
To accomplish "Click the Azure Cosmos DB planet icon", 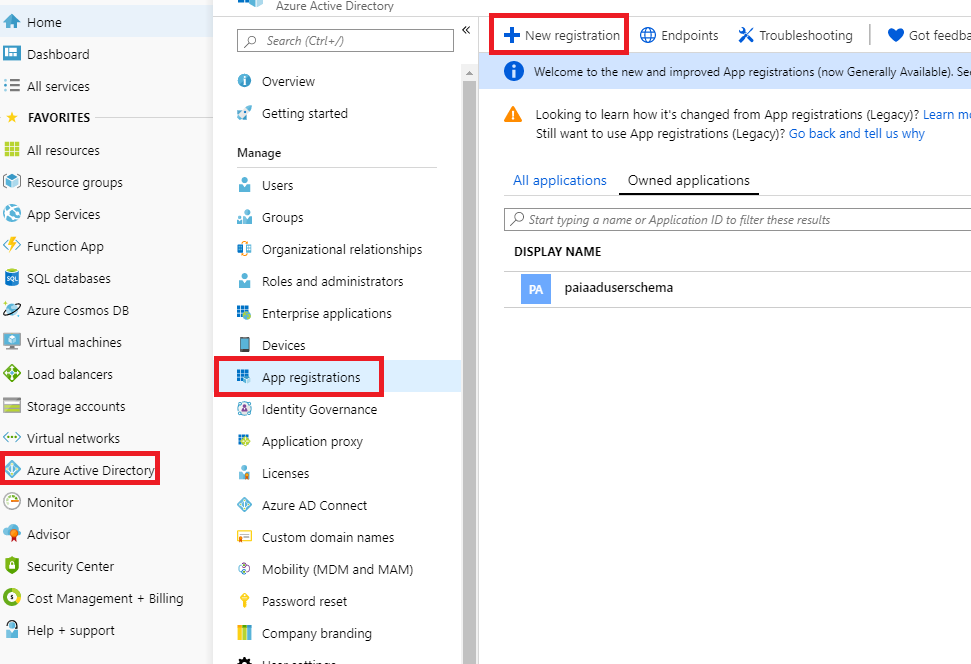I will (12, 310).
